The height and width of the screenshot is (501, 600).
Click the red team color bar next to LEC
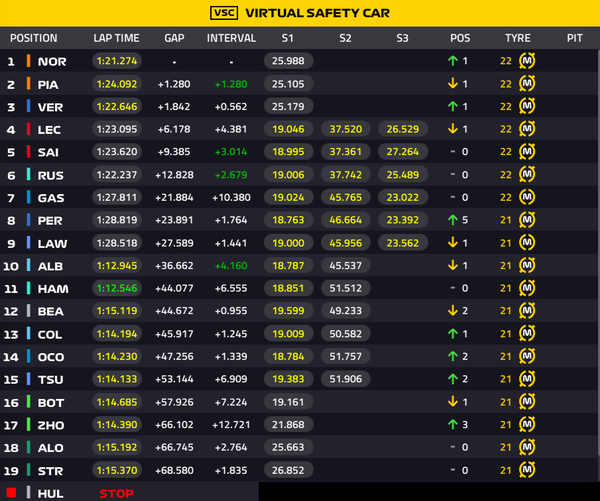coord(28,129)
